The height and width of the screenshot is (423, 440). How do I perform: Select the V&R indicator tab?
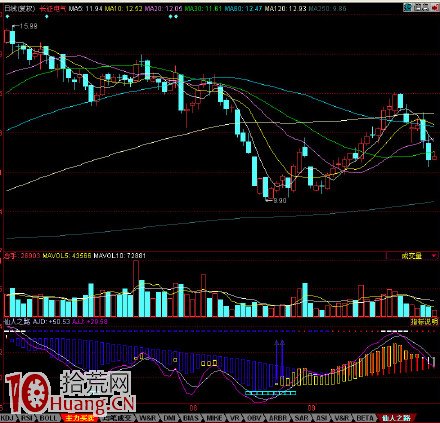click(x=342, y=418)
